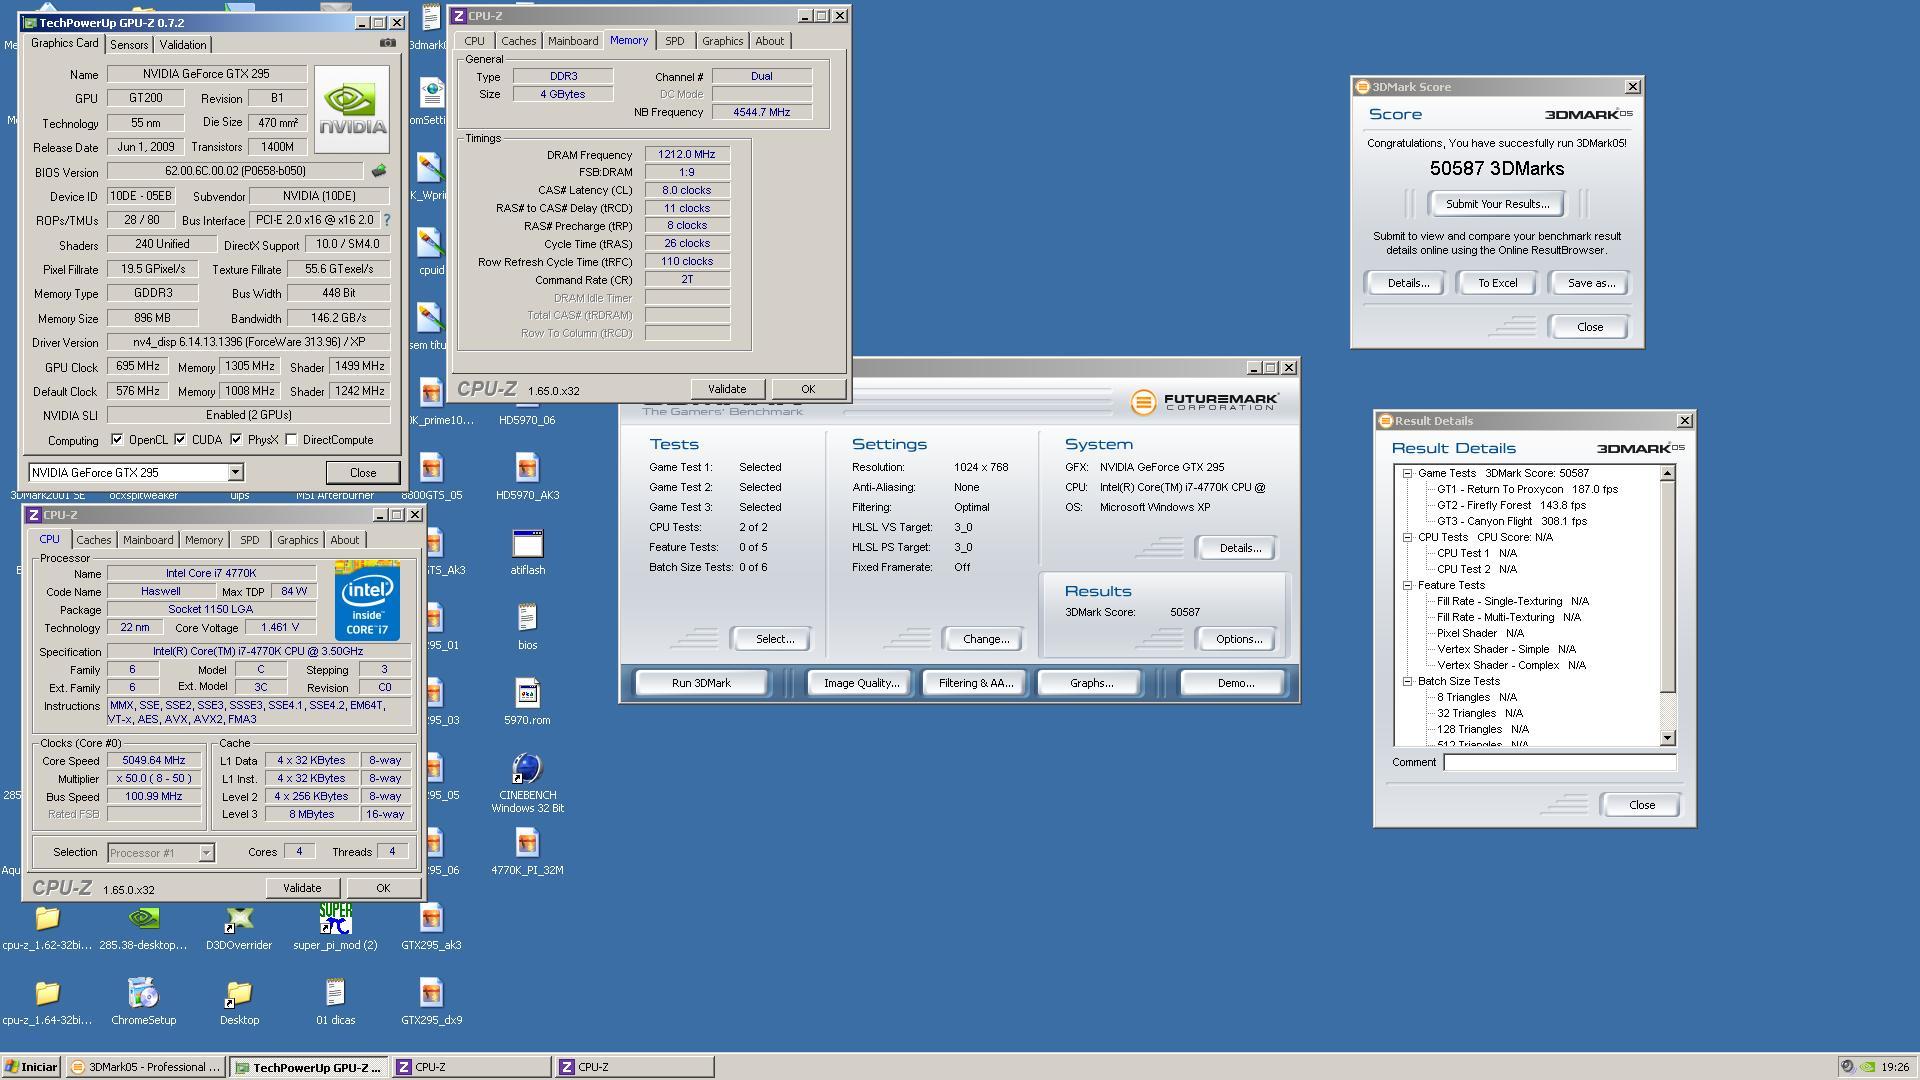
Task: Open the Desktop folder shortcut
Action: pyautogui.click(x=239, y=1001)
